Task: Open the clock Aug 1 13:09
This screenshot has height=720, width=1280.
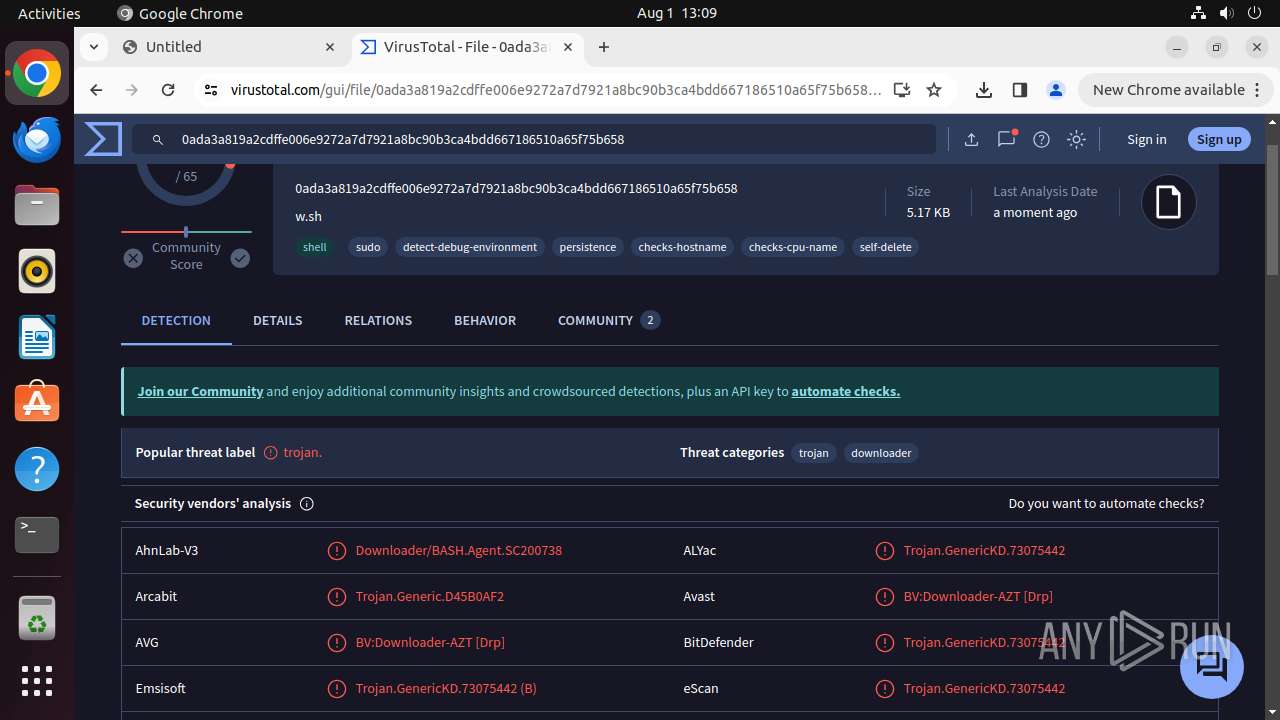Action: click(x=677, y=13)
